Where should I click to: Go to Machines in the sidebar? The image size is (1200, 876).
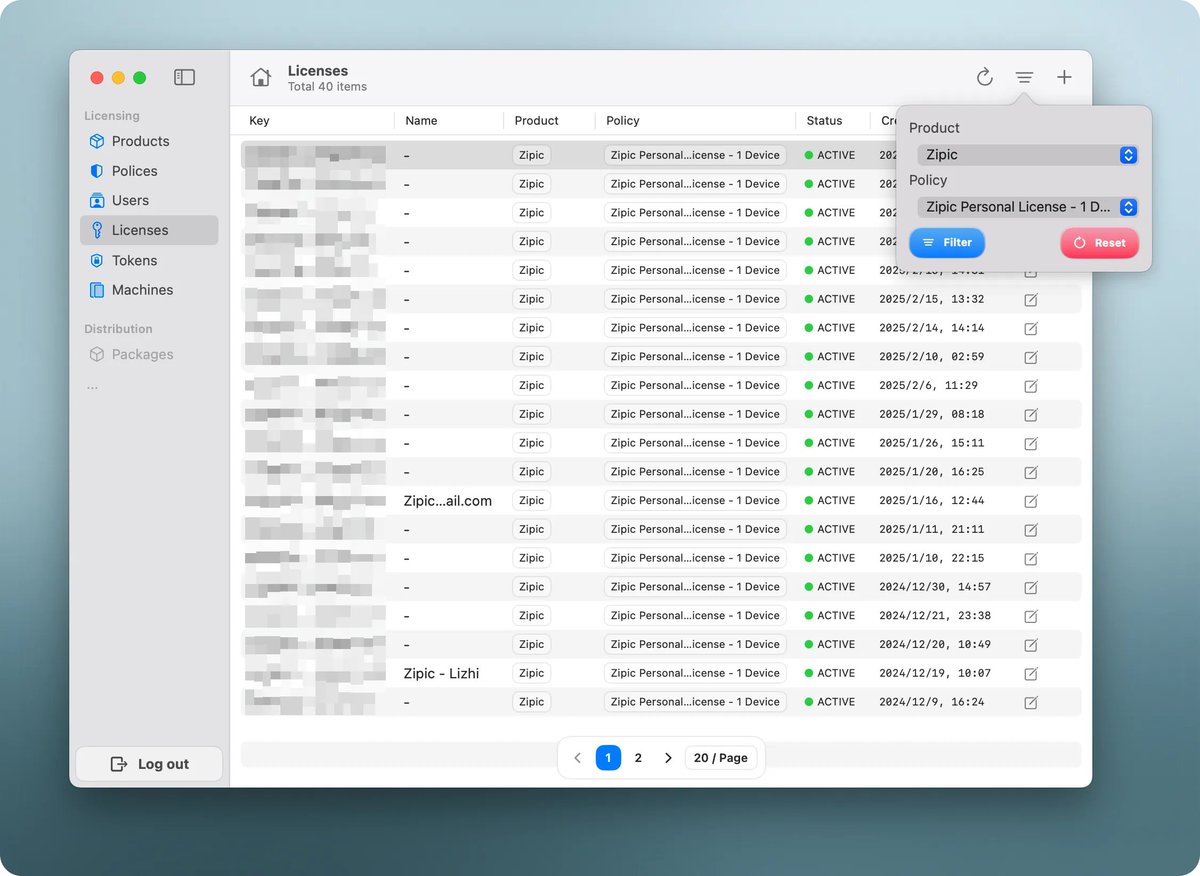[142, 290]
